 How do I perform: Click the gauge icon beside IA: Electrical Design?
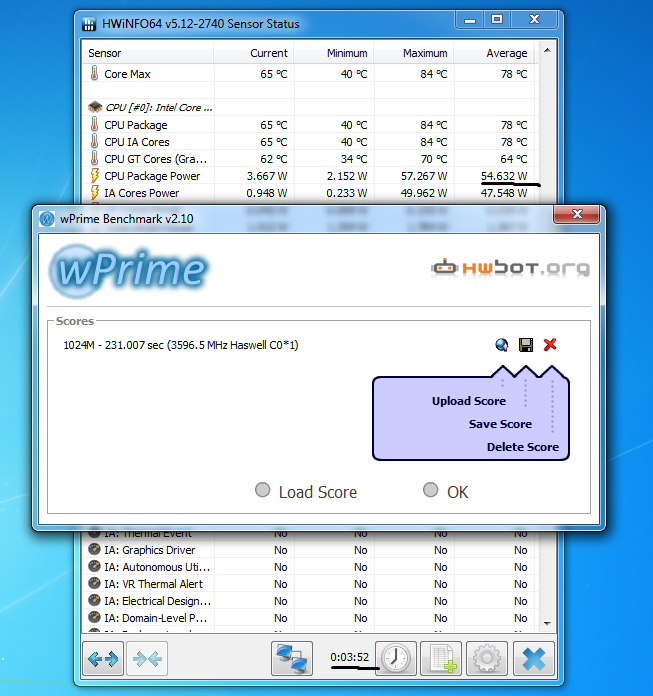point(94,600)
